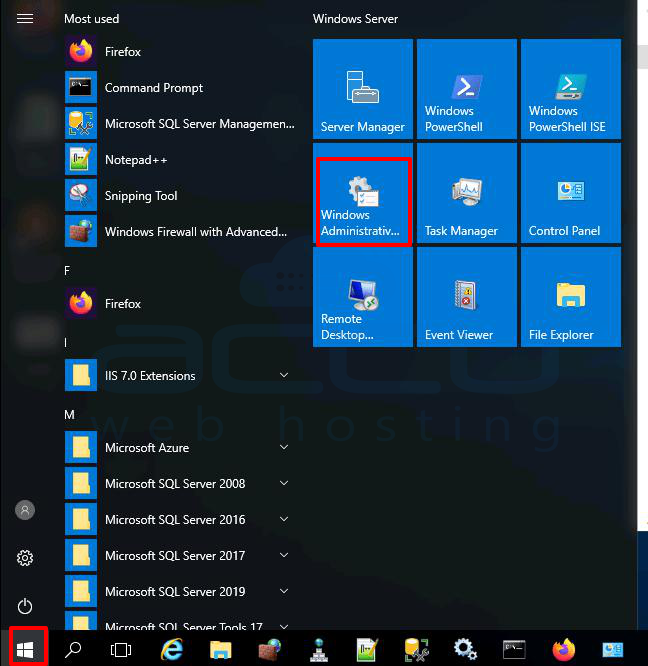This screenshot has width=648, height=666.
Task: Expand the Microsoft SQL Server 2008 folder
Action: (x=180, y=484)
